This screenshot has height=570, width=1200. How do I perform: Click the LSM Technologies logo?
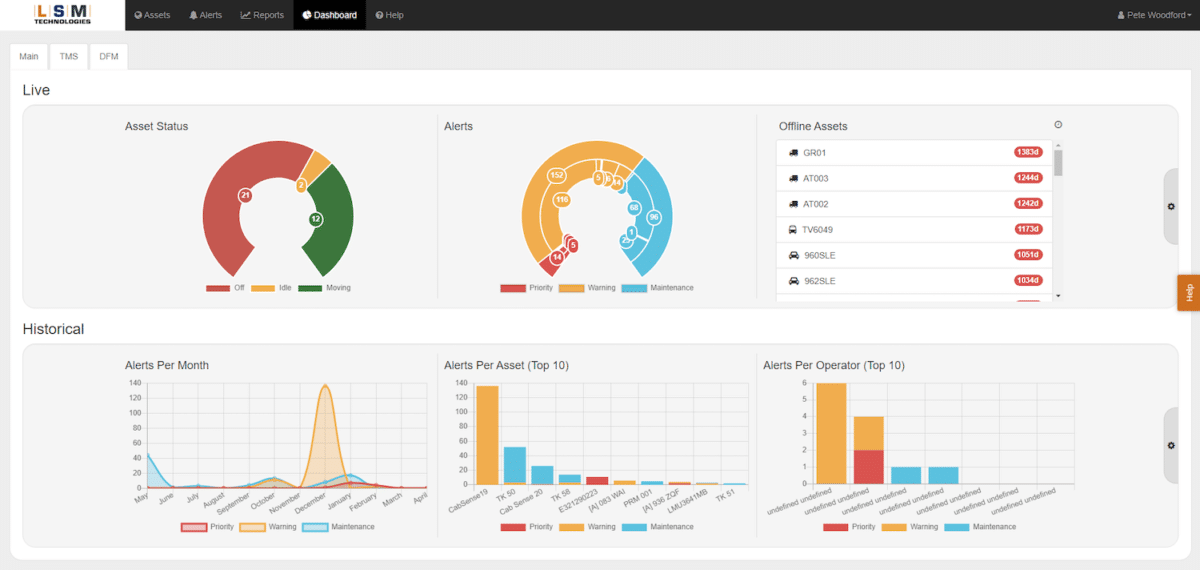[62, 14]
